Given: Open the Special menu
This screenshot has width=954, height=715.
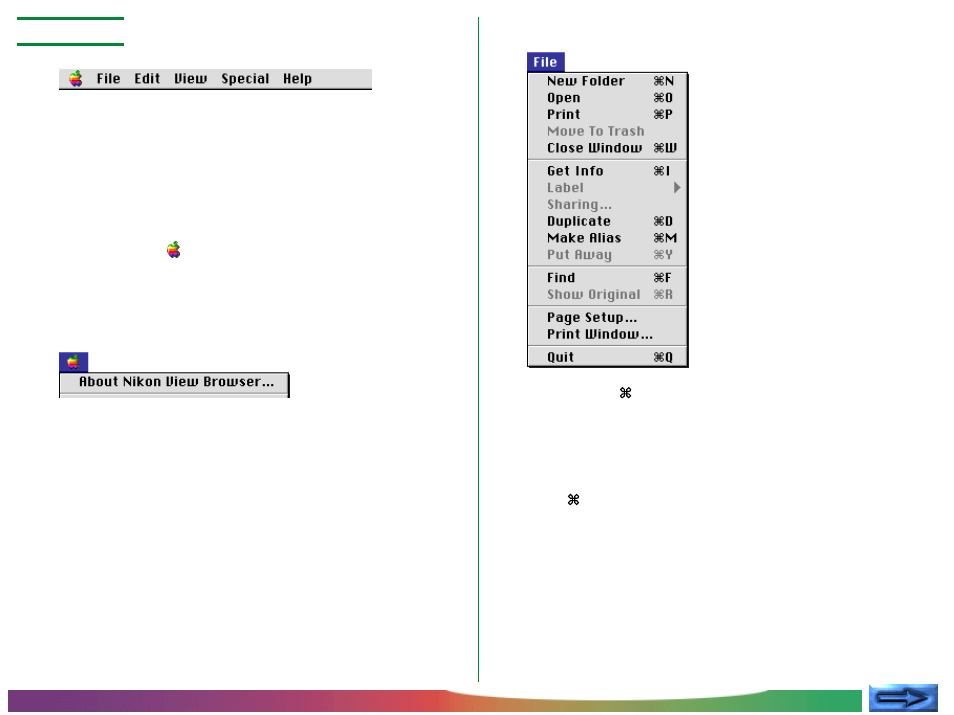Looking at the screenshot, I should point(245,79).
